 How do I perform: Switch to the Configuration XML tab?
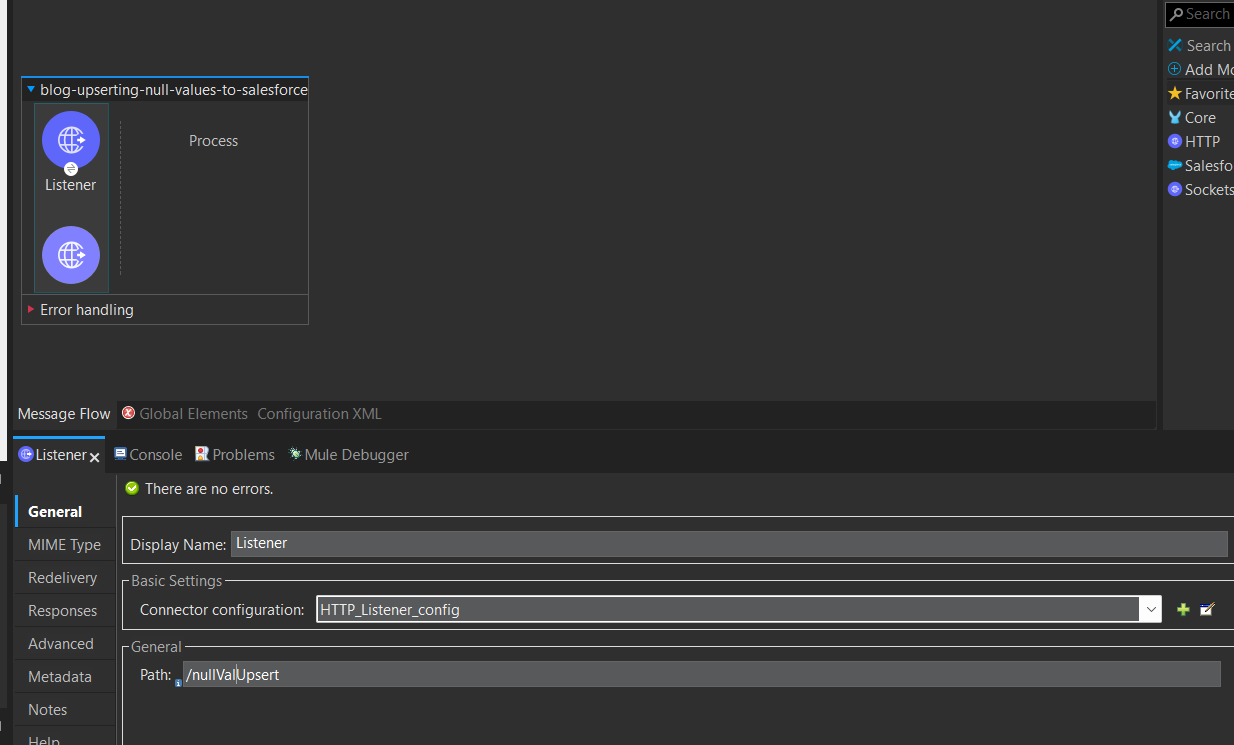coord(319,414)
